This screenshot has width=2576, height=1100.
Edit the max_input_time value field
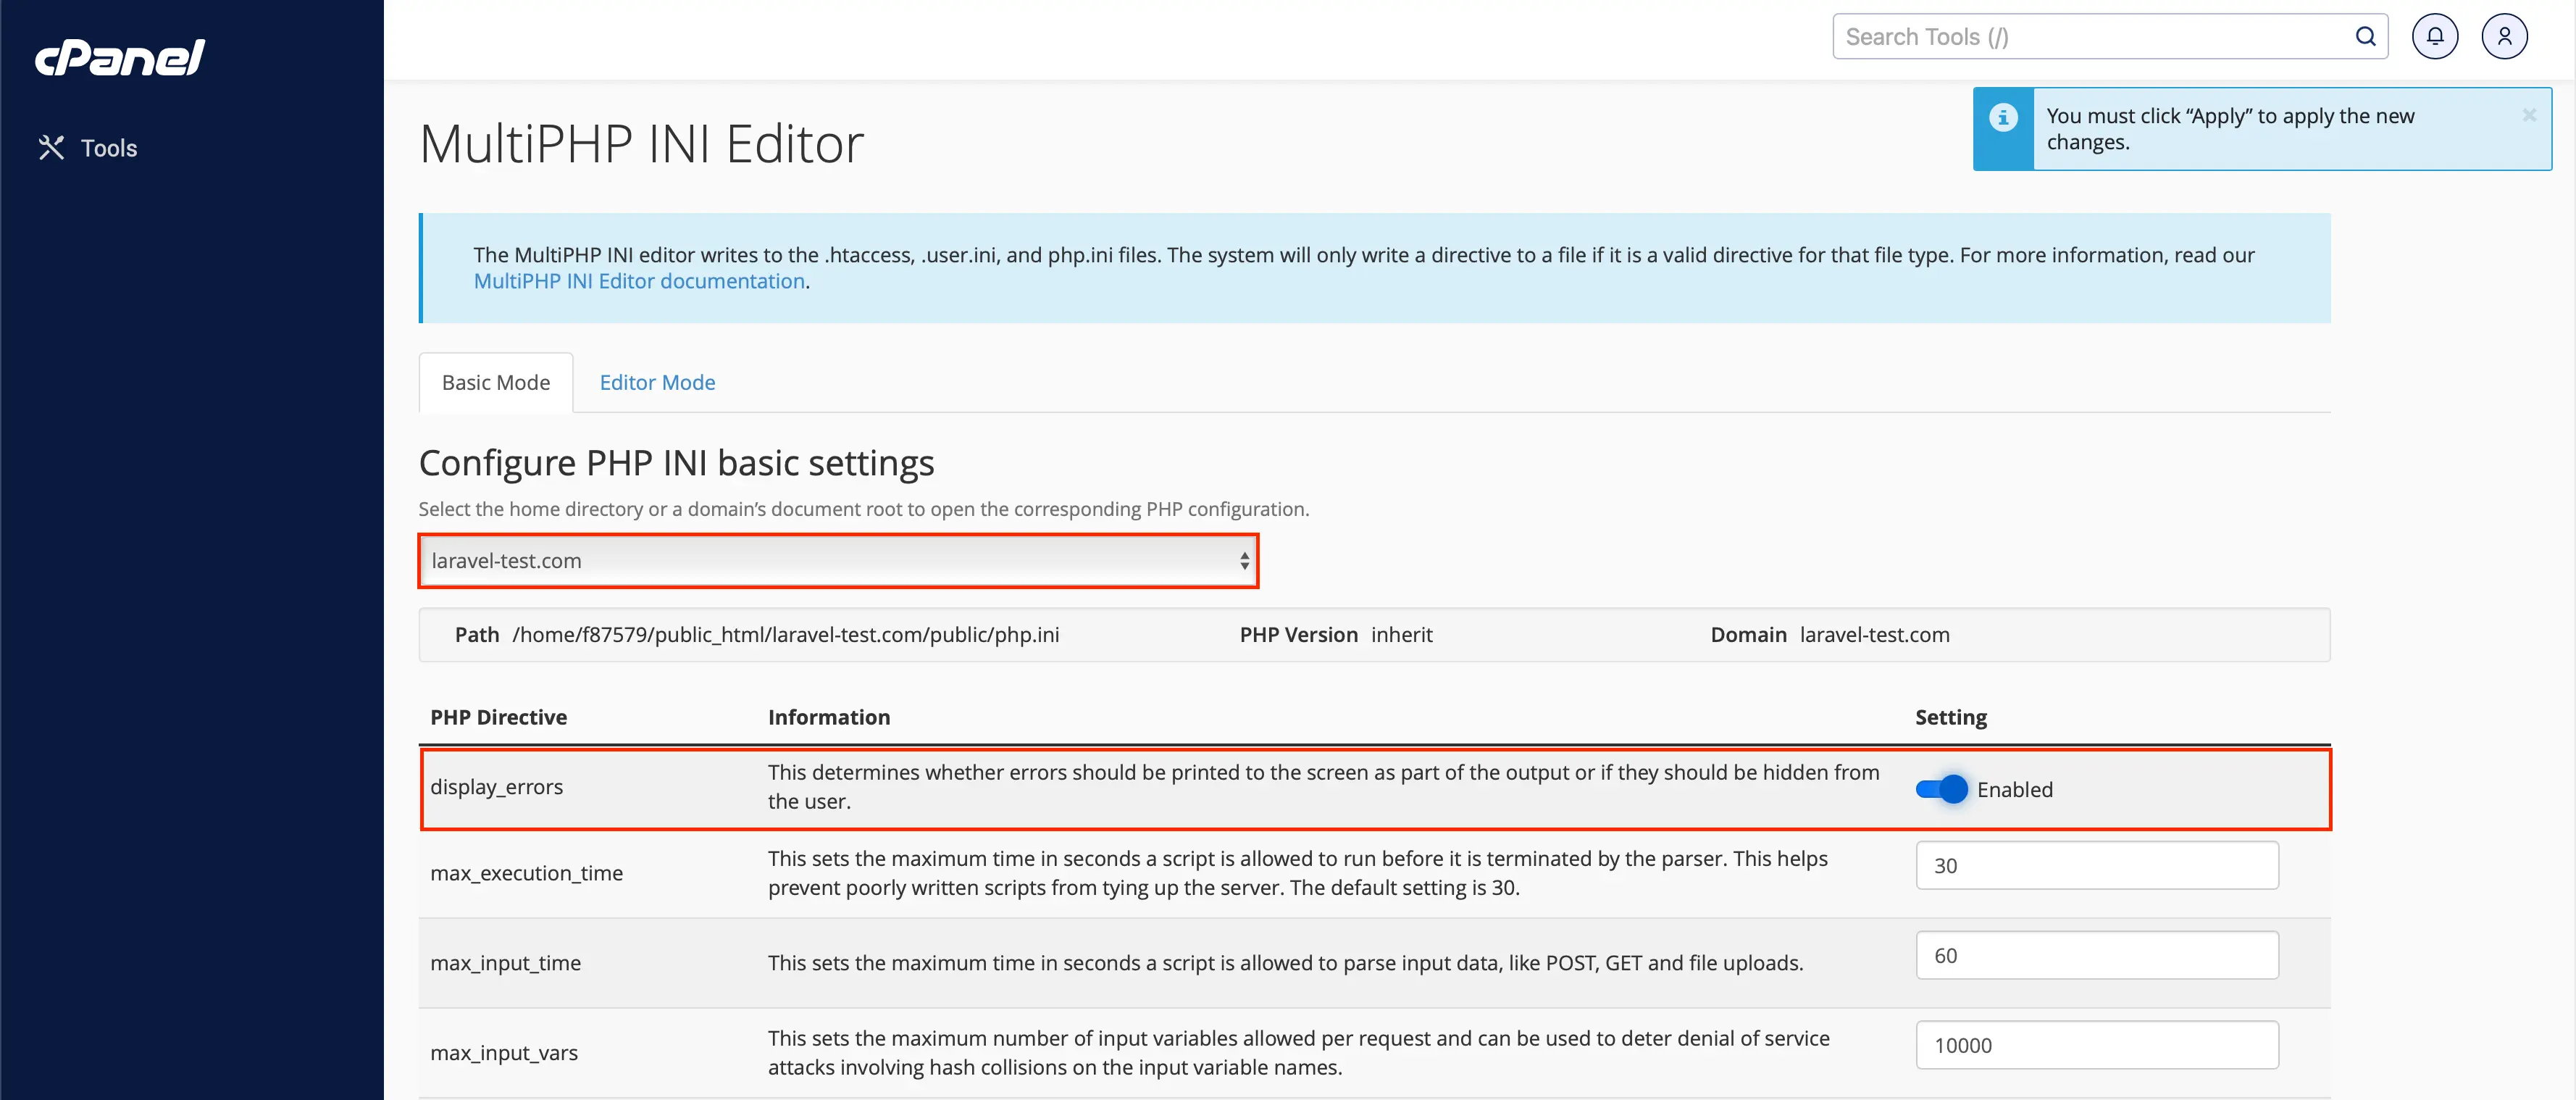[x=2097, y=955]
